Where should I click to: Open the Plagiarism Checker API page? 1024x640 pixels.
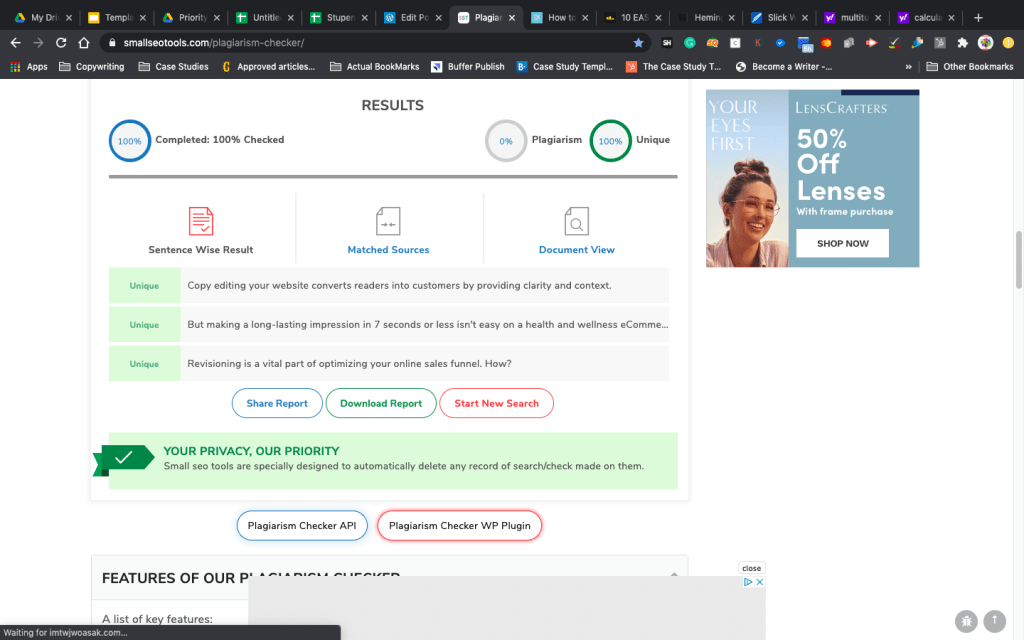[301, 524]
